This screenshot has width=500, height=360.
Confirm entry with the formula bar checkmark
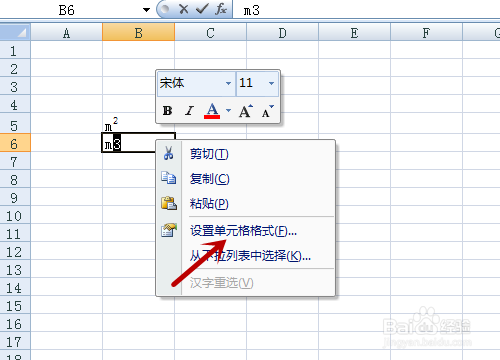[x=202, y=9]
